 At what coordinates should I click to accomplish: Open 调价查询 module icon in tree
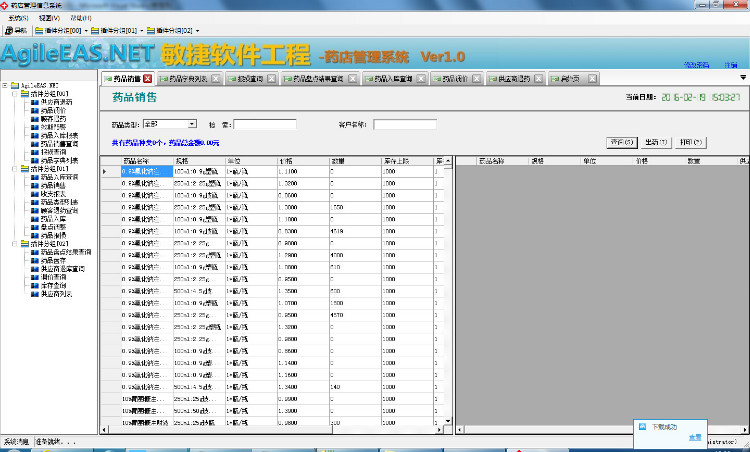coord(34,277)
